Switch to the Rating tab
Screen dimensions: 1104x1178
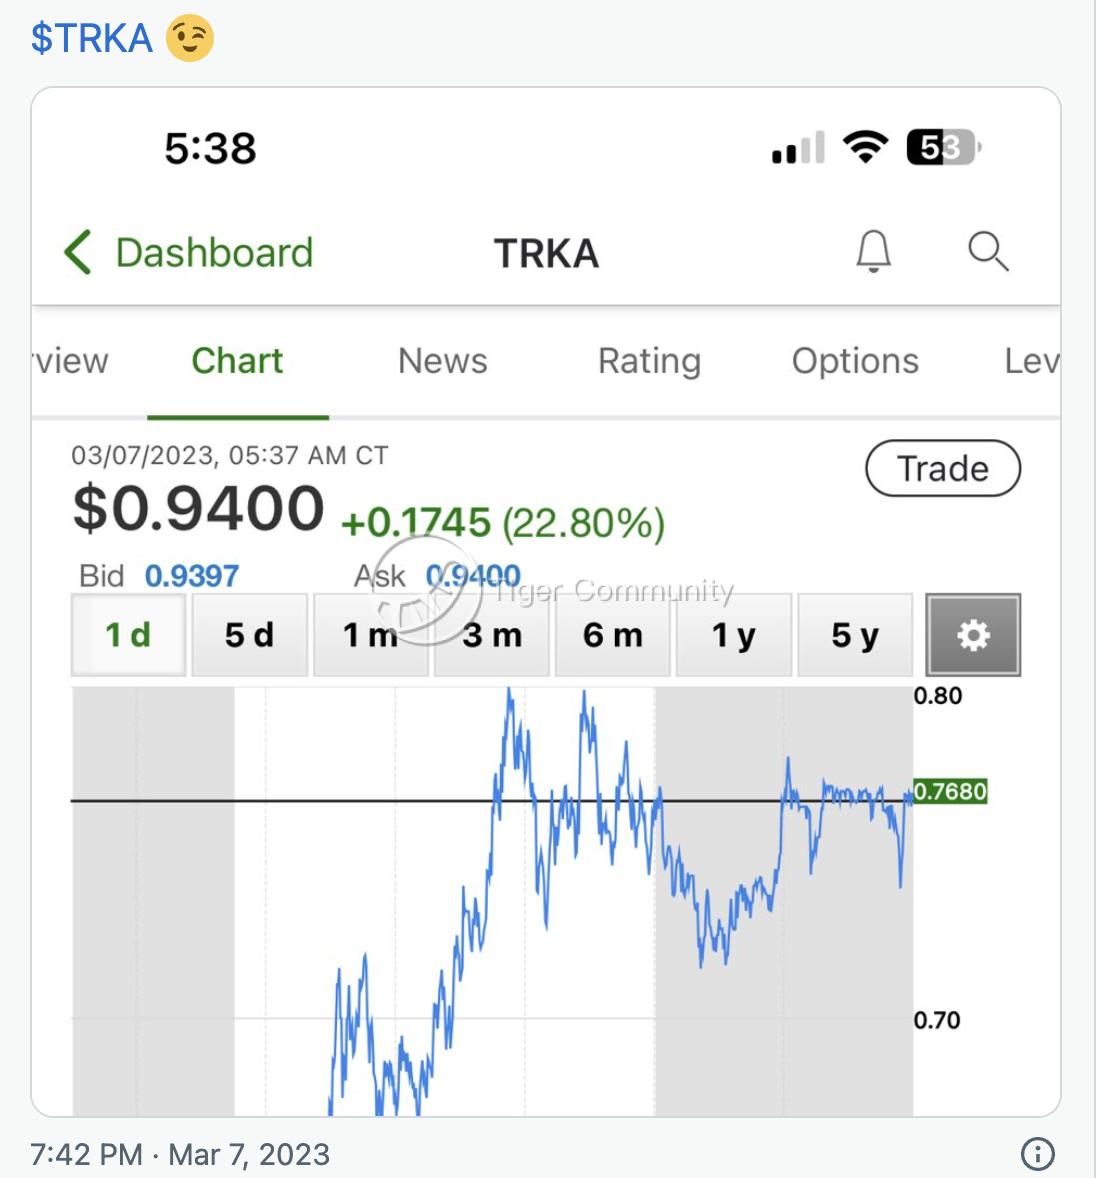click(649, 361)
